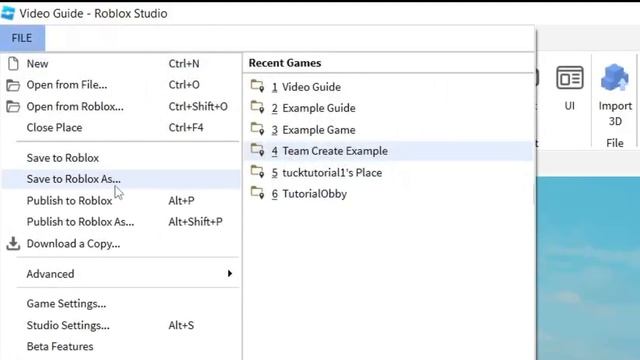Click the folder icon beside TutorialObby

coord(258,193)
